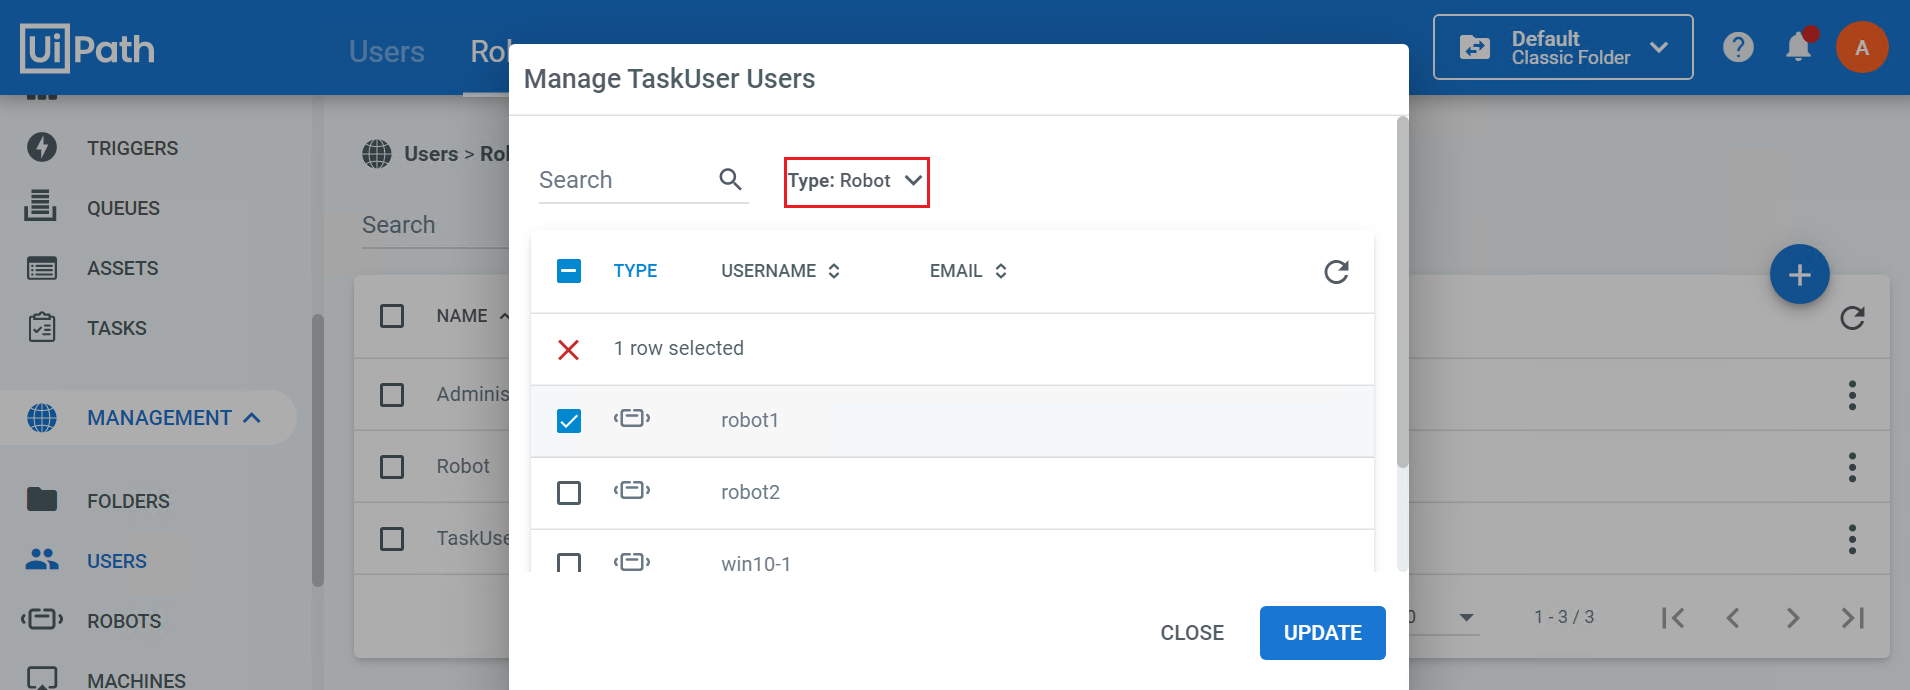This screenshot has width=1910, height=690.
Task: Toggle the select-all checkbox beside NAME column
Action: [x=392, y=316]
